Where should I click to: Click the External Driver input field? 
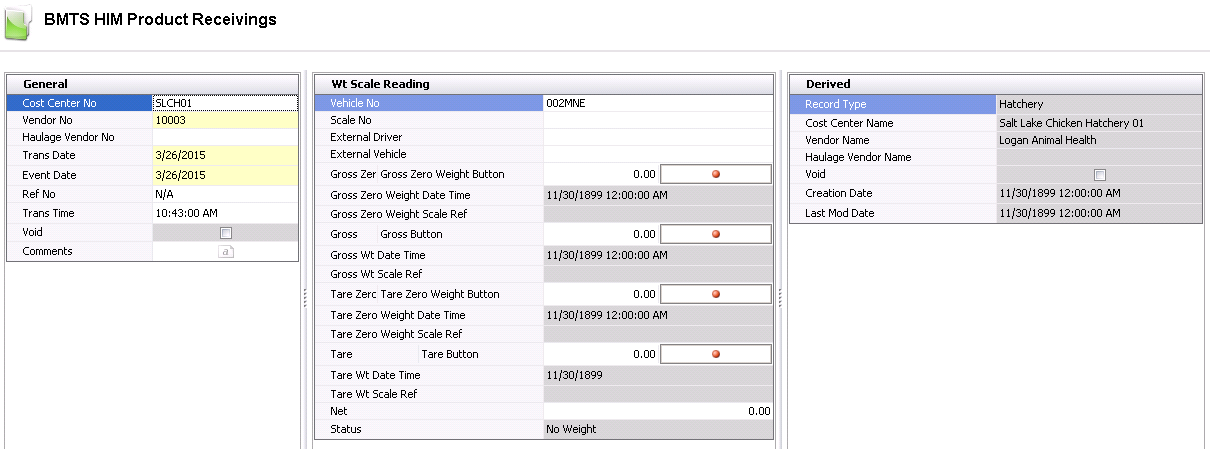click(658, 137)
